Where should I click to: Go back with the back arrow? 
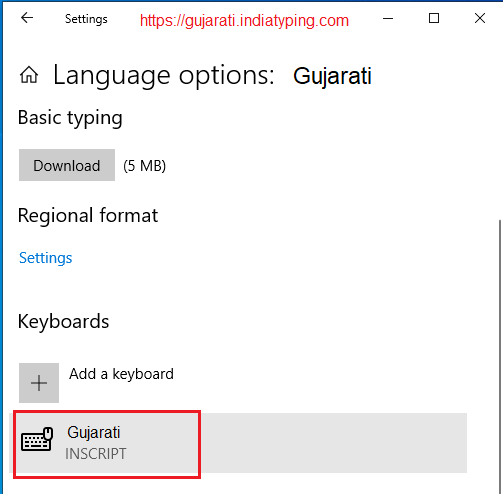[27, 18]
